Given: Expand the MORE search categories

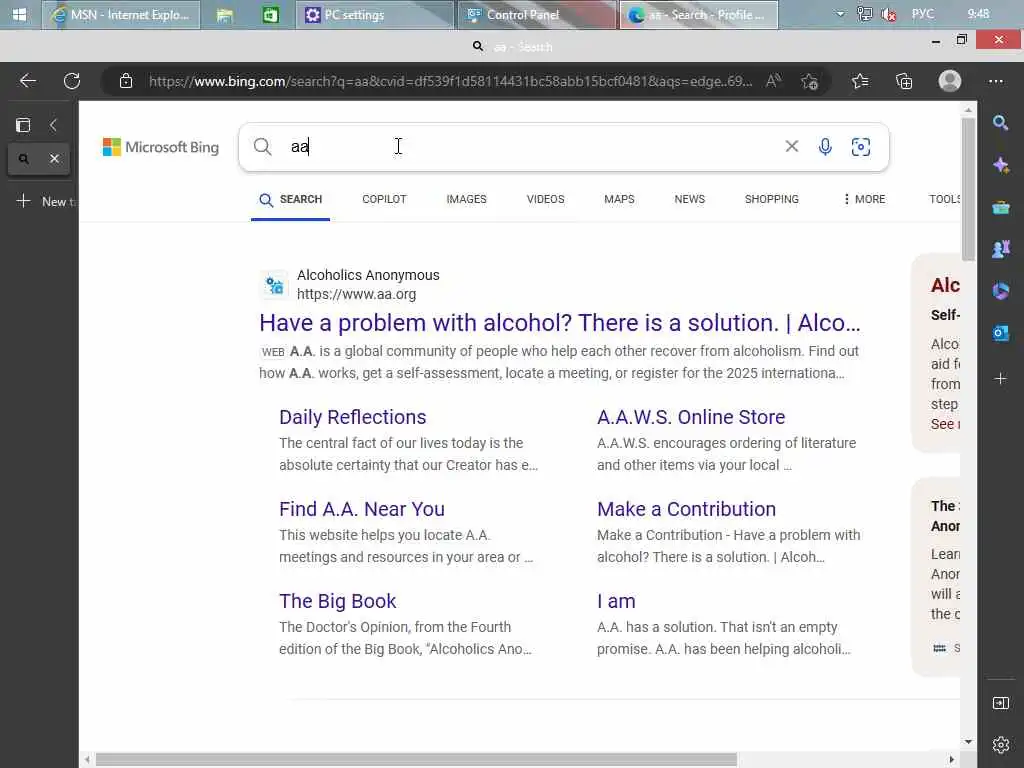Looking at the screenshot, I should point(864,200).
